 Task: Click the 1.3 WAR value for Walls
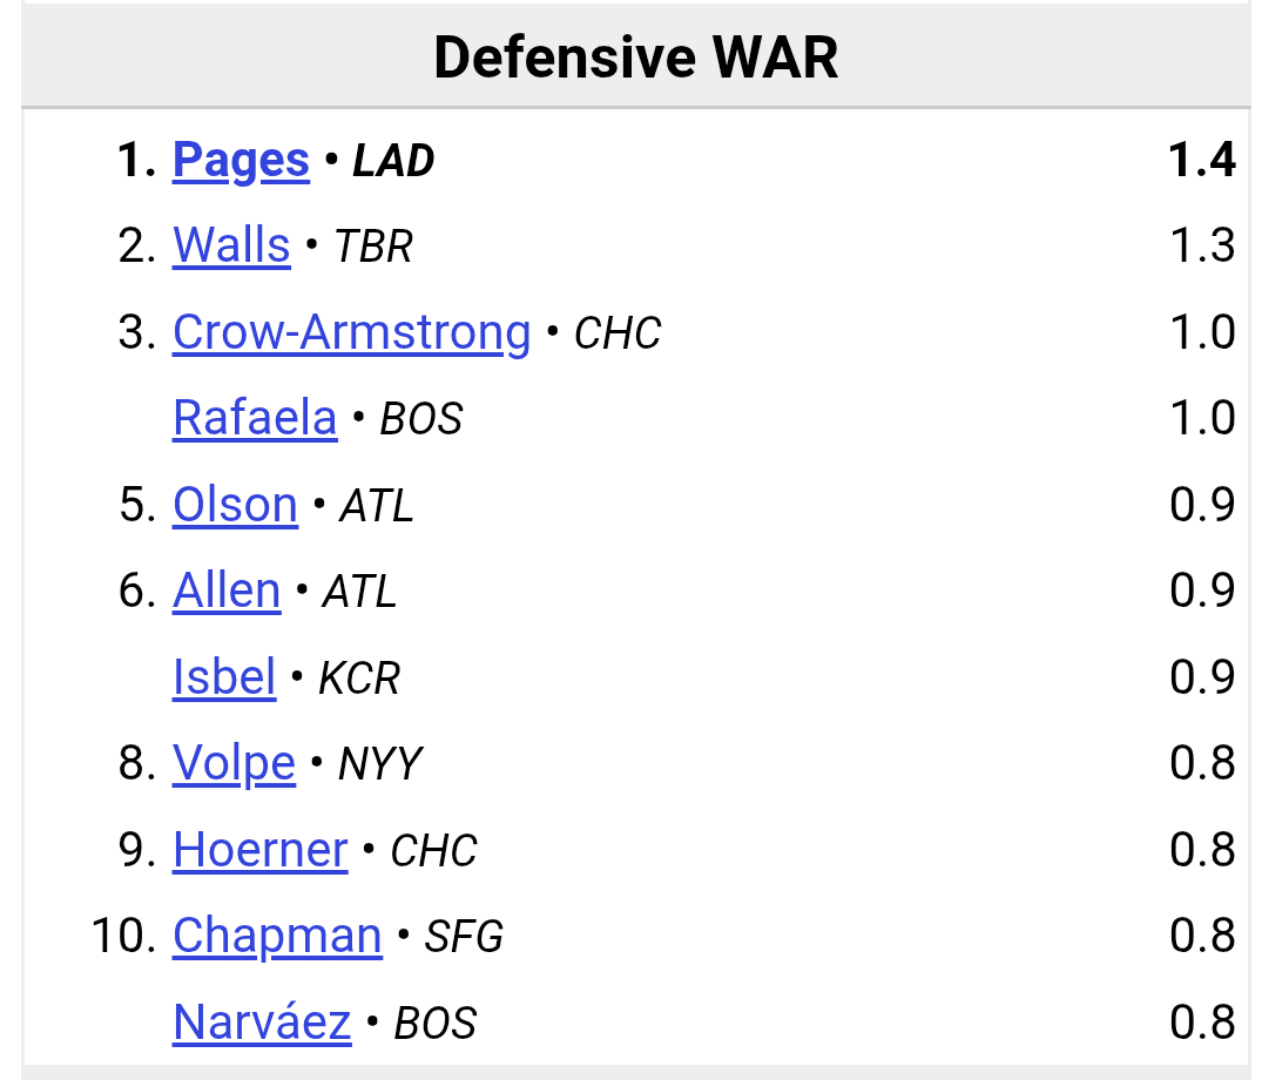click(1203, 247)
